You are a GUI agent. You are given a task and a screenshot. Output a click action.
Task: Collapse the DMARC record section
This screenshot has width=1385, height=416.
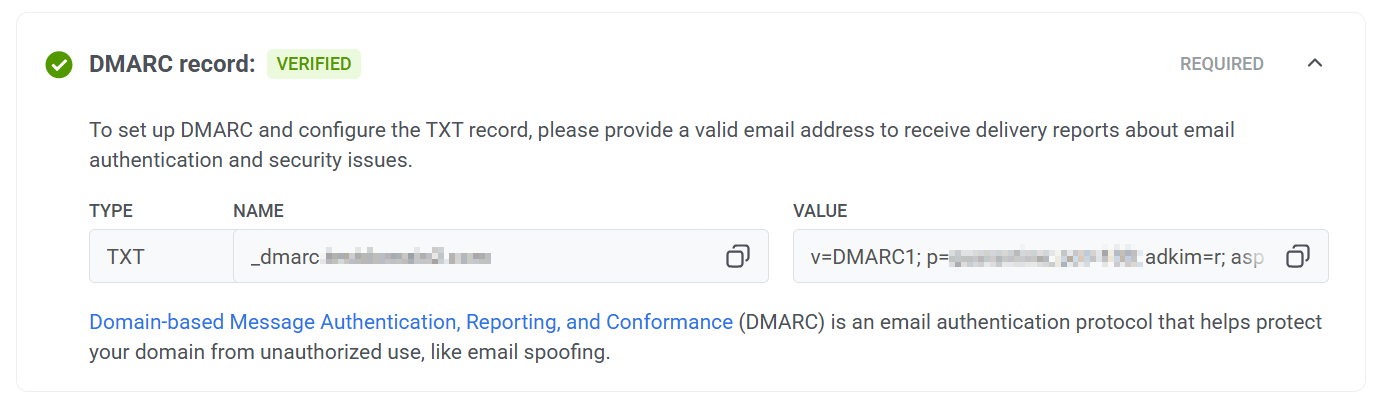[1315, 64]
